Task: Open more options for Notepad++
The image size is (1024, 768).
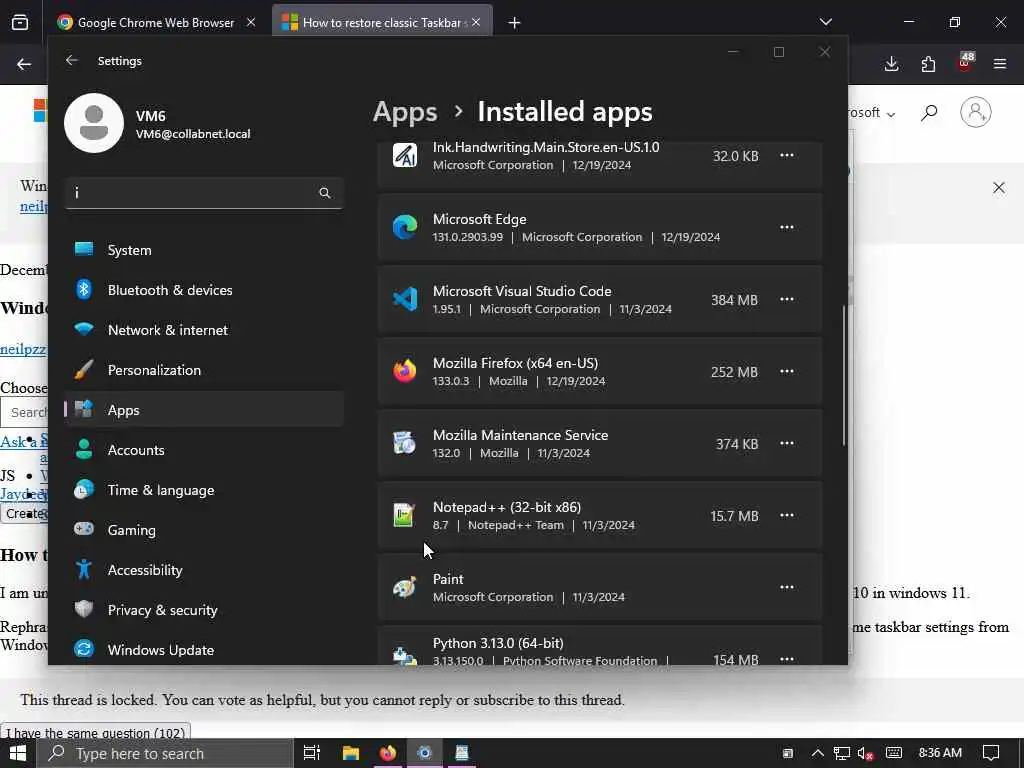Action: pos(787,515)
